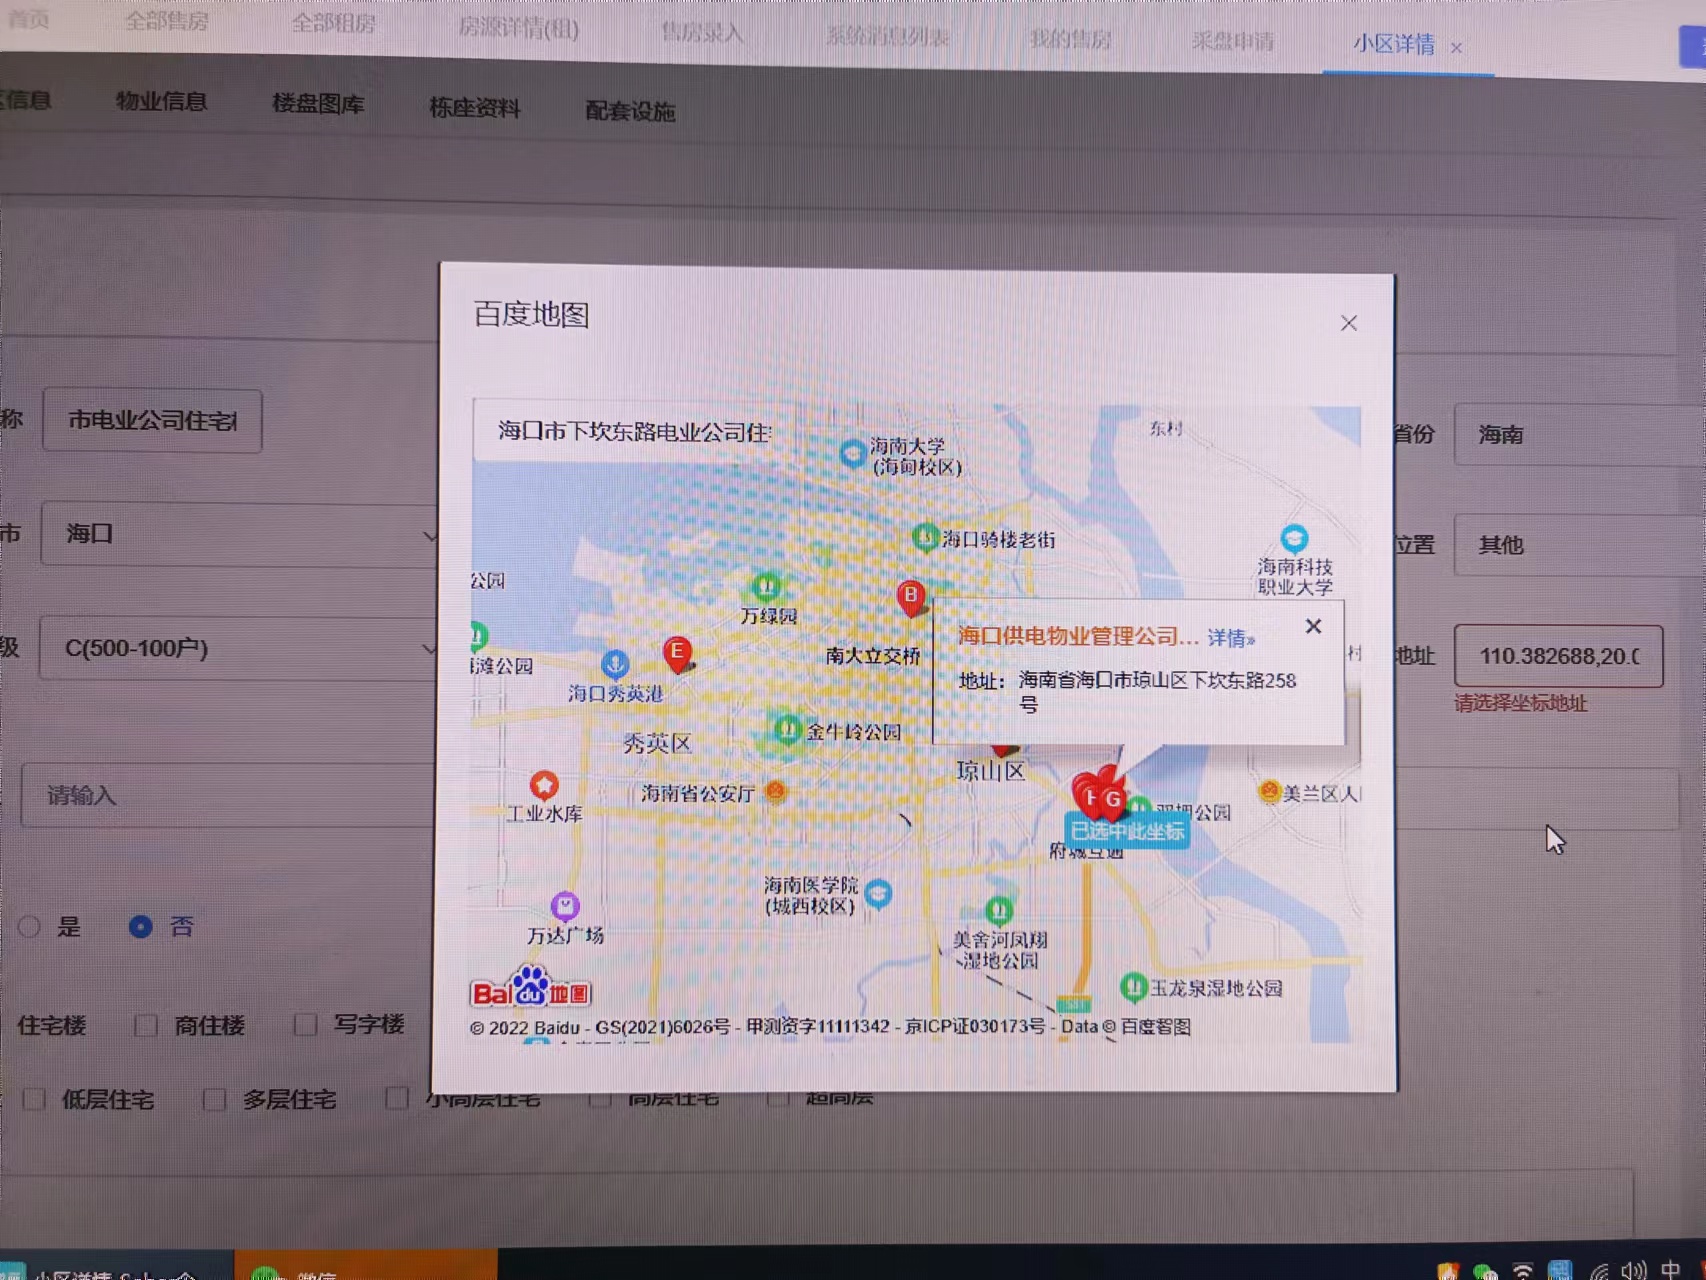Open the 我的售房 tab
Screen dimensions: 1706x1280
click(x=1070, y=40)
